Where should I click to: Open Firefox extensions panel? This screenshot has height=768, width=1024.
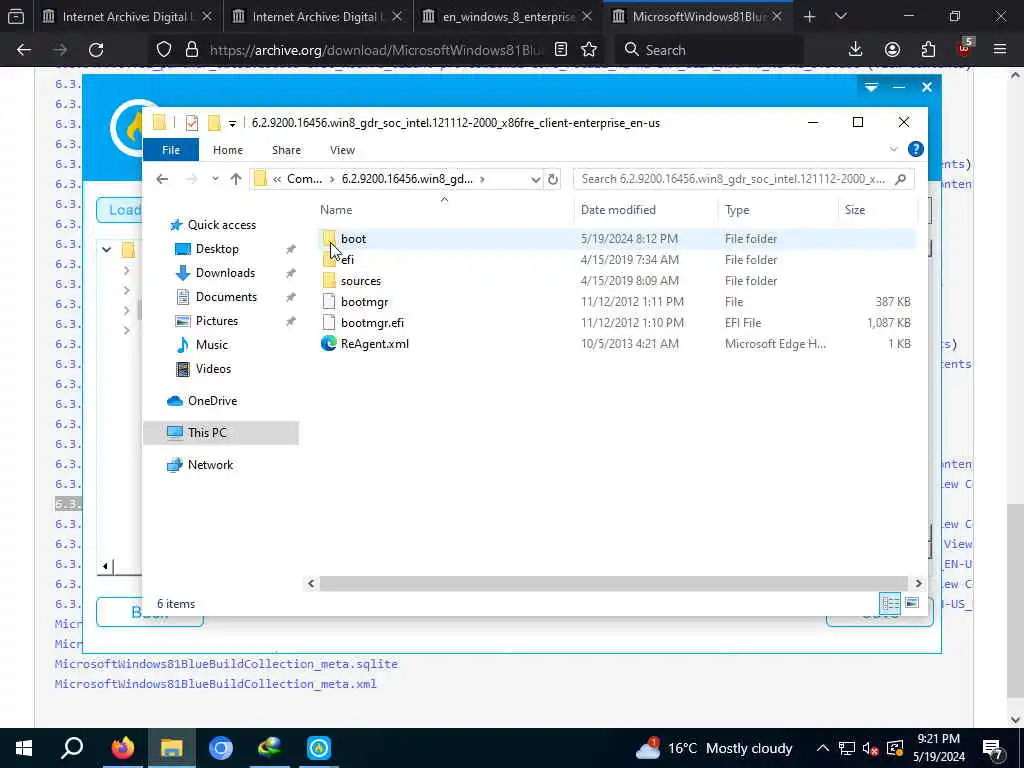pos(928,50)
